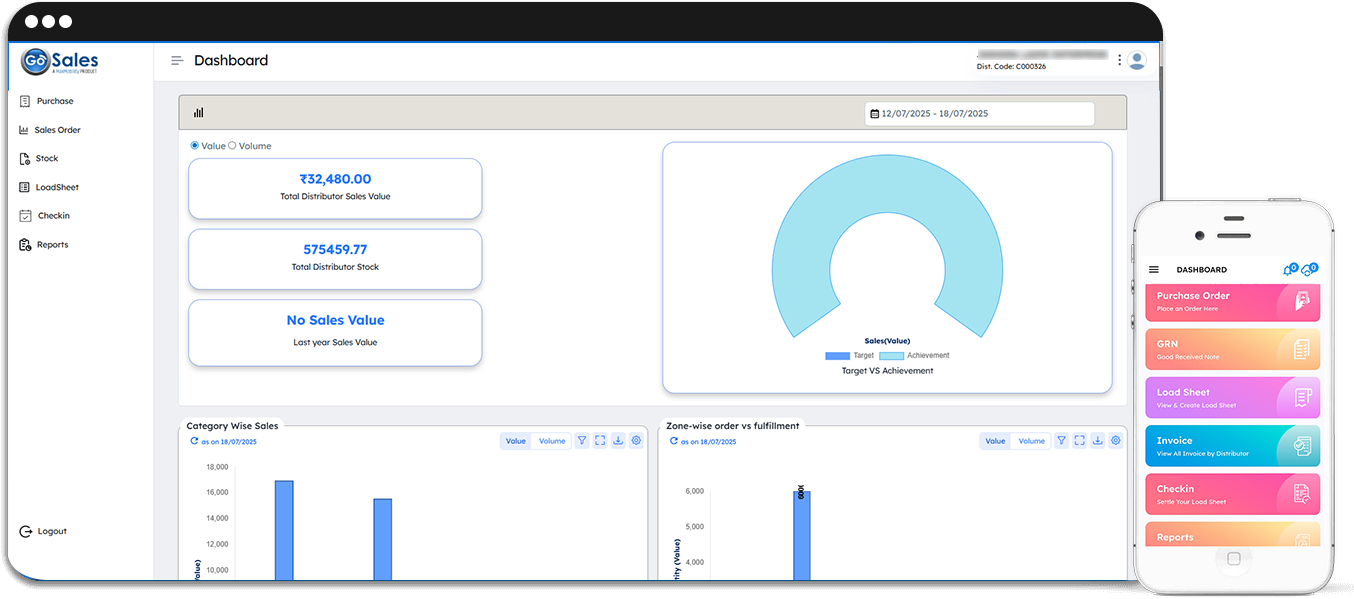Viewport: 1354px width, 599px height.
Task: Filter the Zone-wise order chart
Action: 1062,441
